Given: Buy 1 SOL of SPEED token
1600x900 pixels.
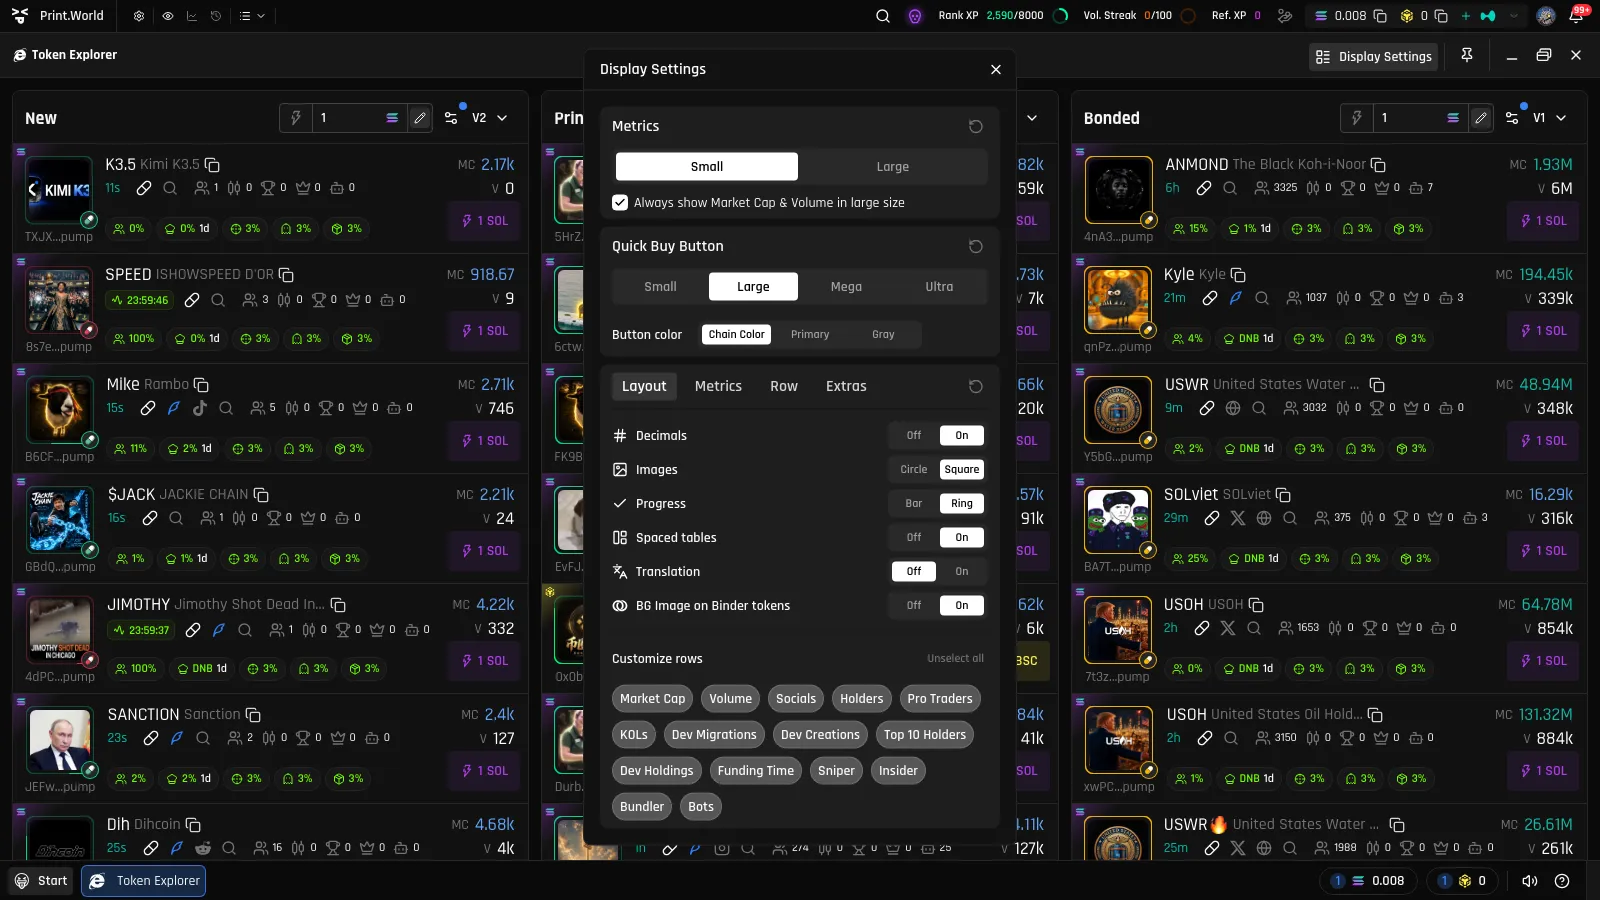Looking at the screenshot, I should click(485, 331).
